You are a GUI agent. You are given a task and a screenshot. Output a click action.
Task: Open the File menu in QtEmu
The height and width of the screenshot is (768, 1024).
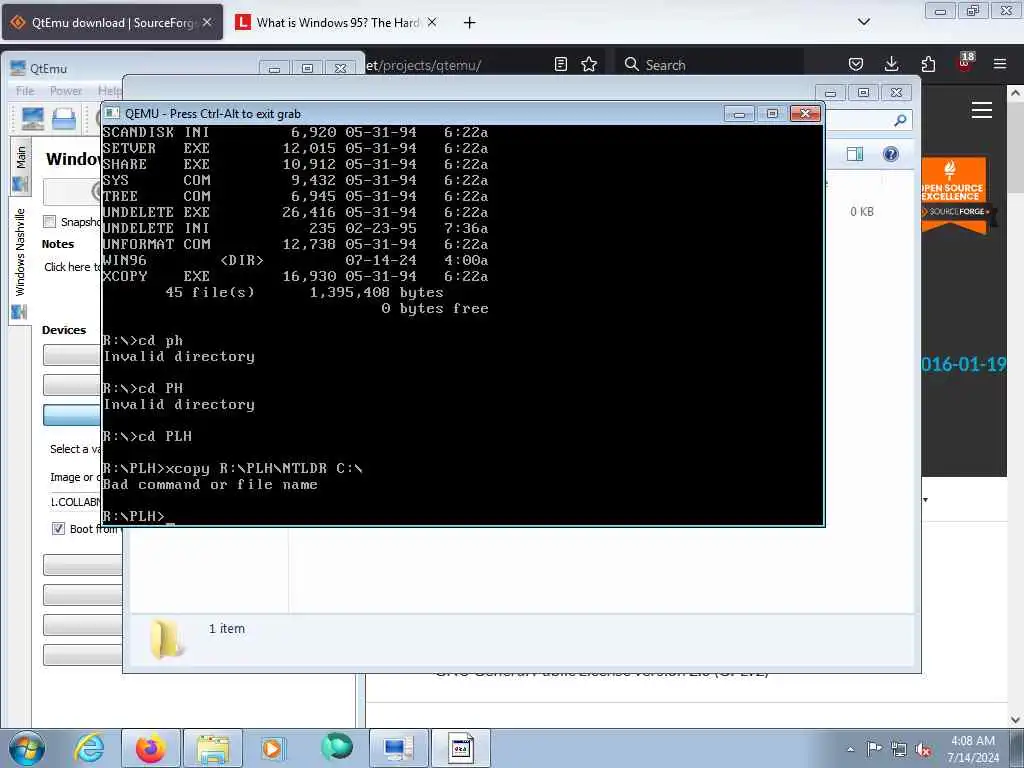point(25,91)
